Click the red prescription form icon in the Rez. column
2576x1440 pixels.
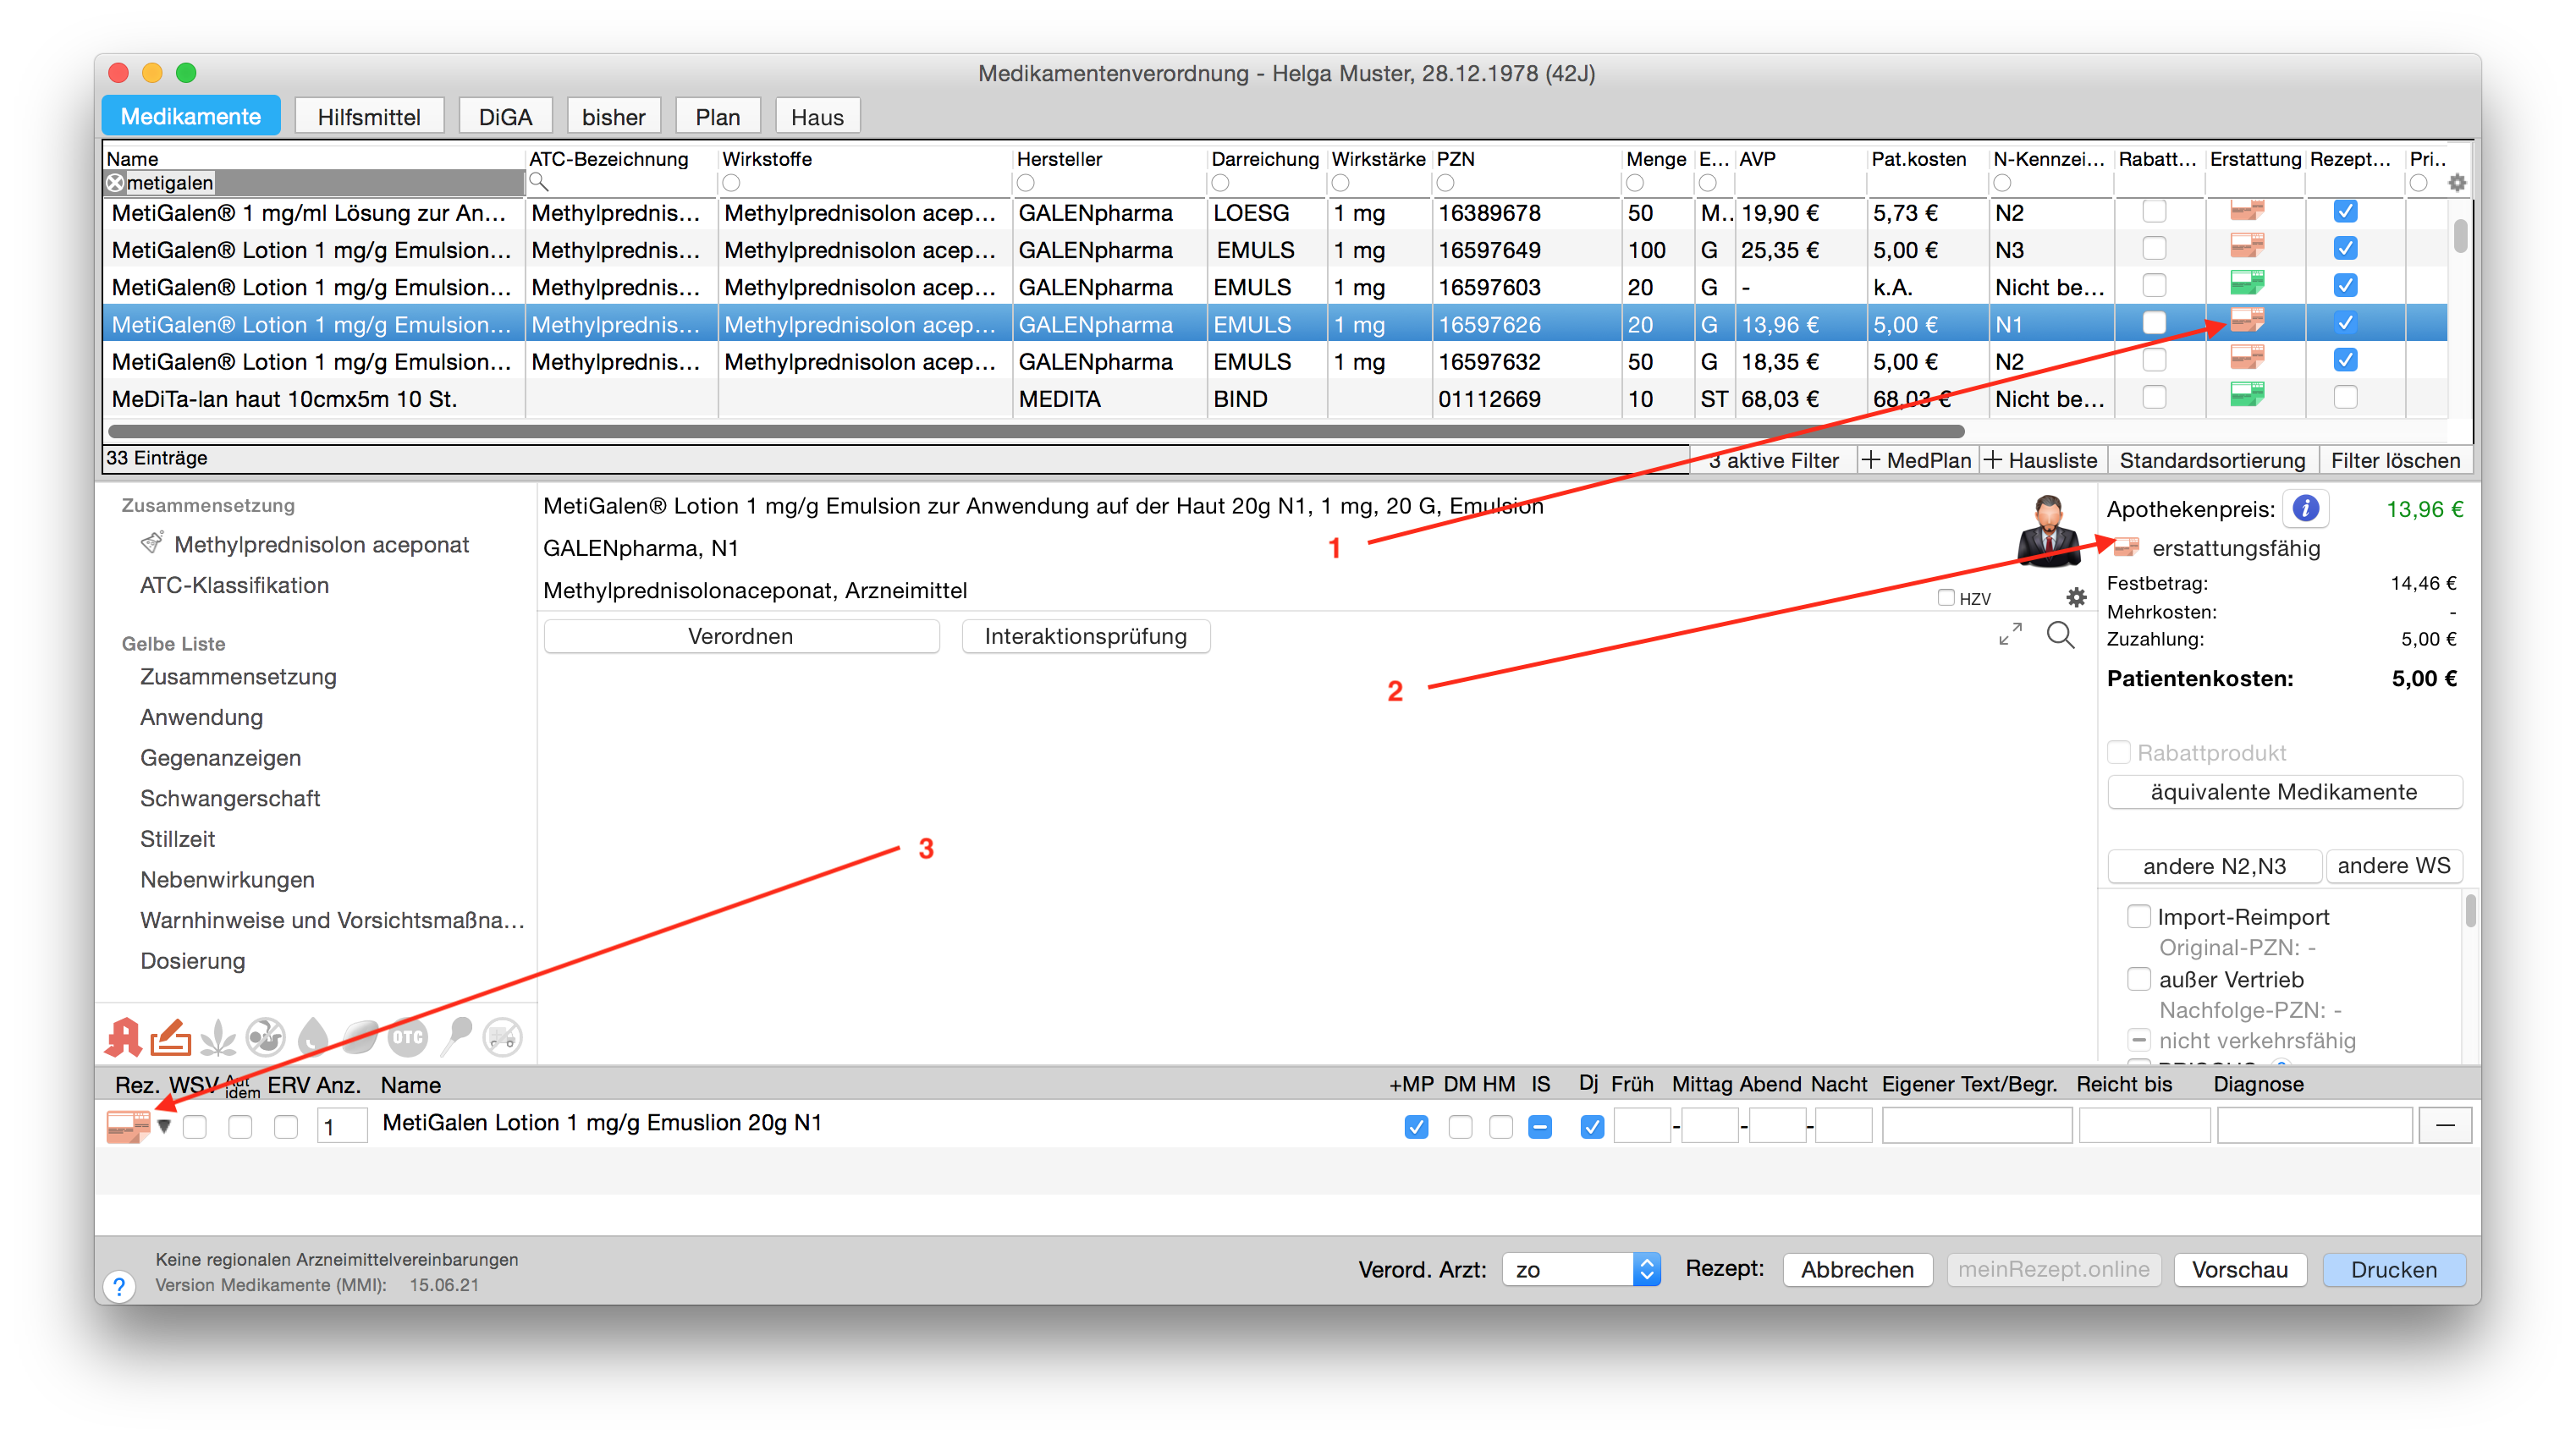128,1126
